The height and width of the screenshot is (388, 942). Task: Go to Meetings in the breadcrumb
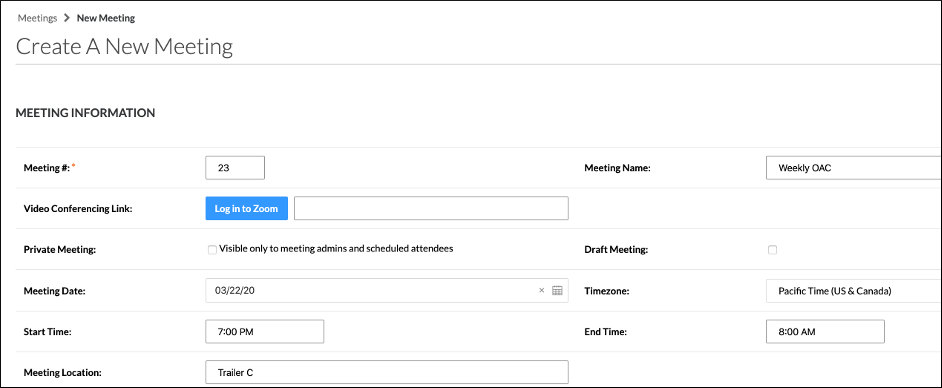[37, 18]
